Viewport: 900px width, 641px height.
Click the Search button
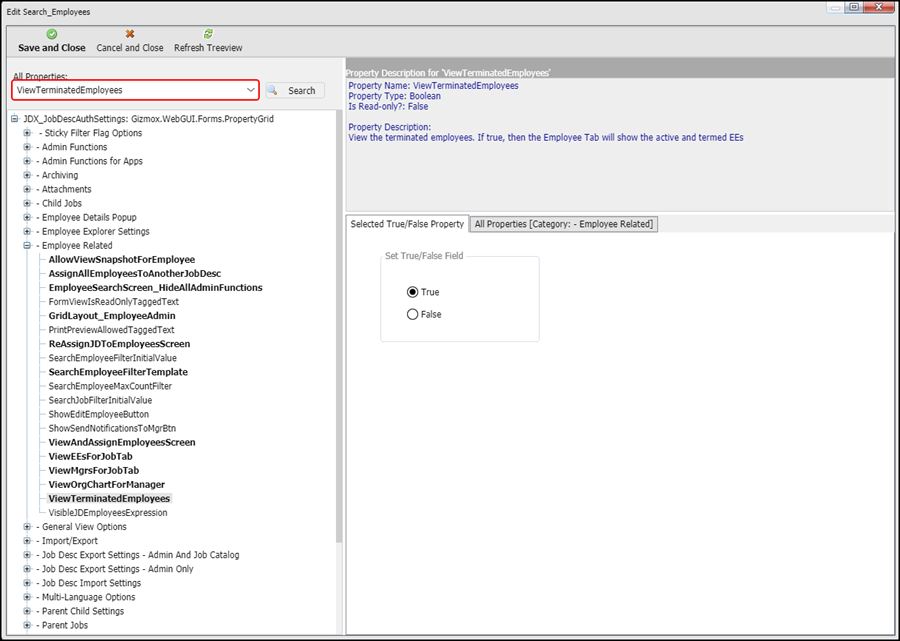point(295,91)
